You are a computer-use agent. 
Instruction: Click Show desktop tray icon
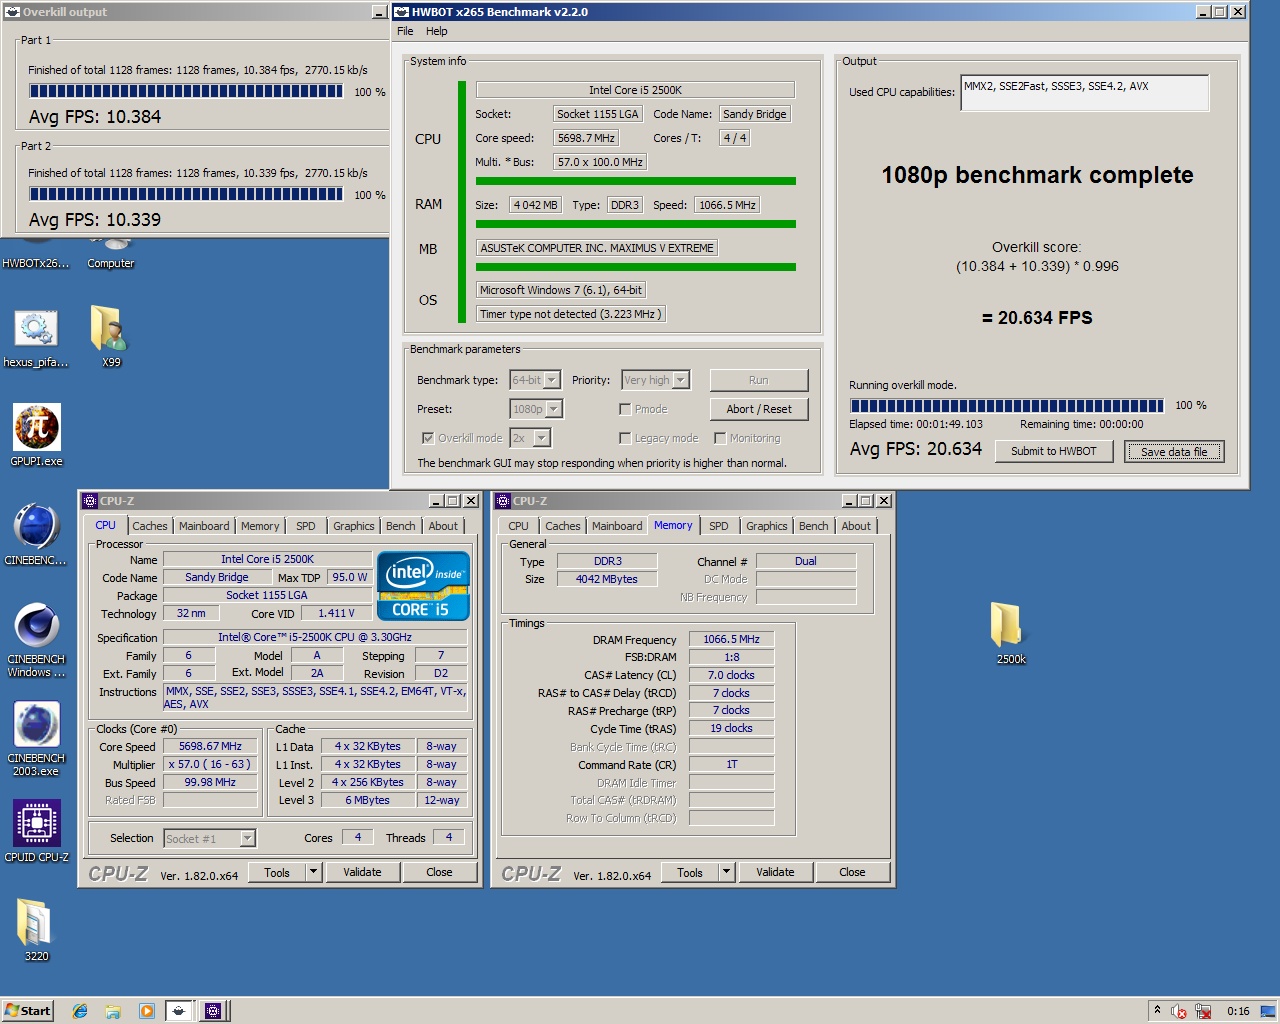1268,1010
